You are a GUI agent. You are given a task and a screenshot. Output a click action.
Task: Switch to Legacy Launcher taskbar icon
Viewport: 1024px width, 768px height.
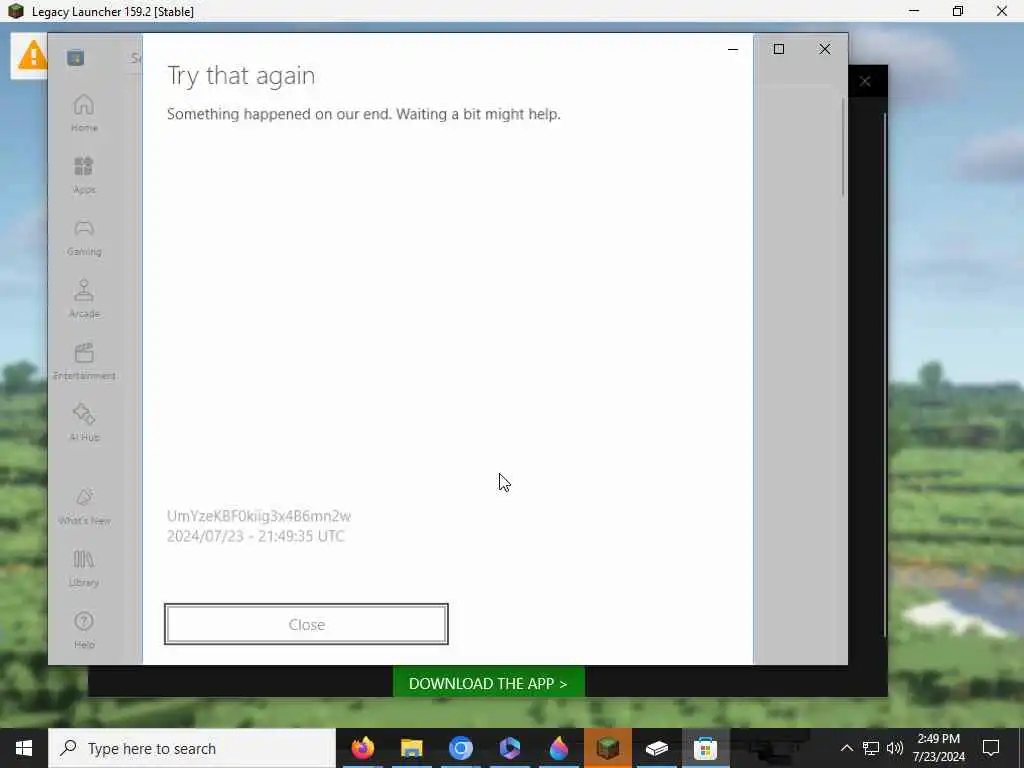tap(607, 748)
